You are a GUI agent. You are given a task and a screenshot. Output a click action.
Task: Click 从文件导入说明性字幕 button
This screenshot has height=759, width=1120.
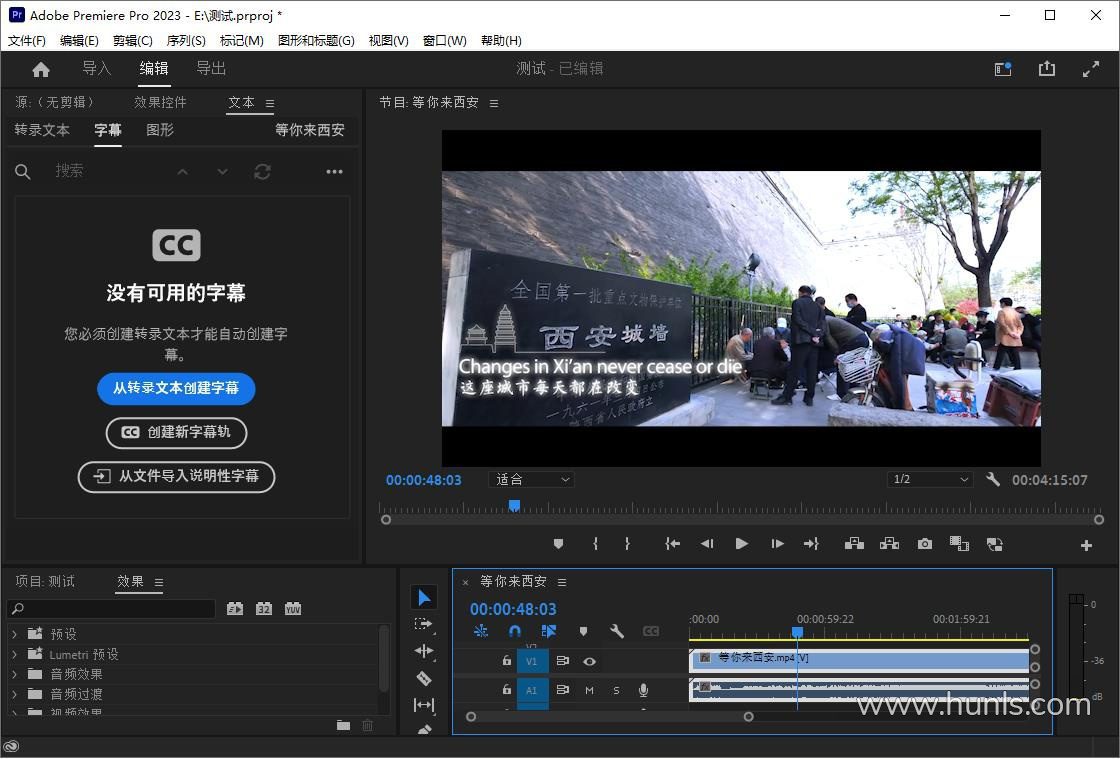[x=176, y=476]
